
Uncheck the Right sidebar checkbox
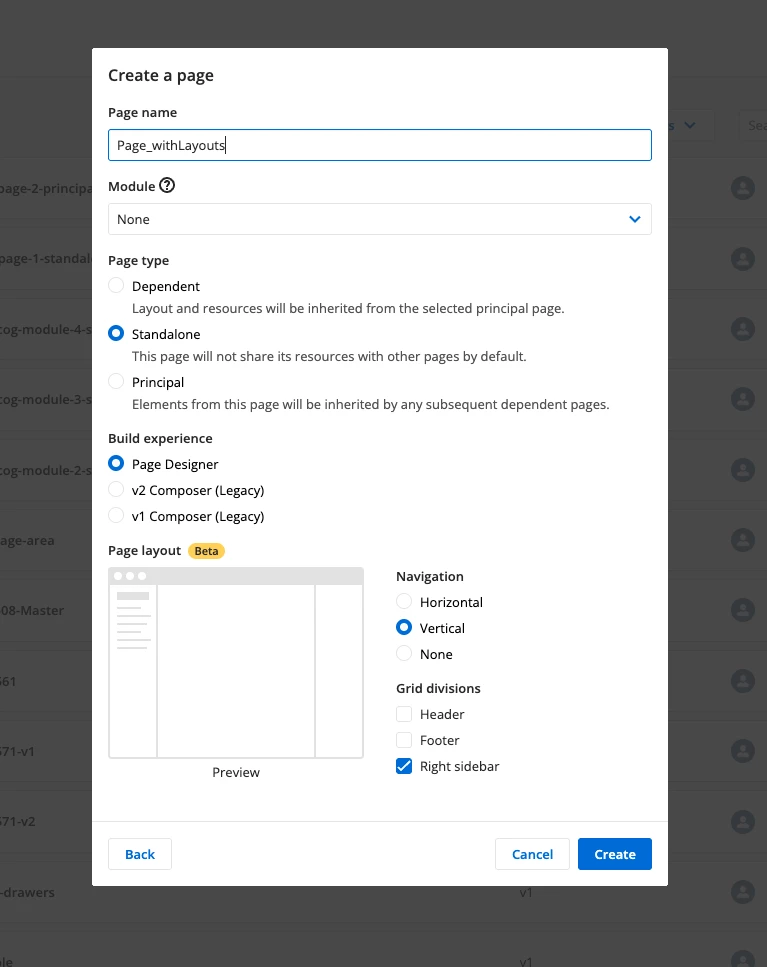click(x=404, y=766)
